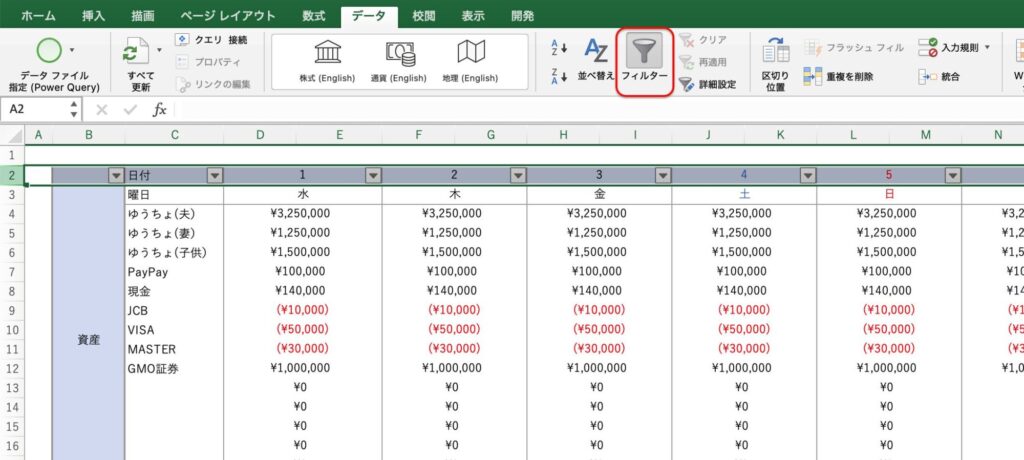Viewport: 1024px width, 460px height.
Task: Open the filter dropdown in column B header
Action: coord(114,175)
